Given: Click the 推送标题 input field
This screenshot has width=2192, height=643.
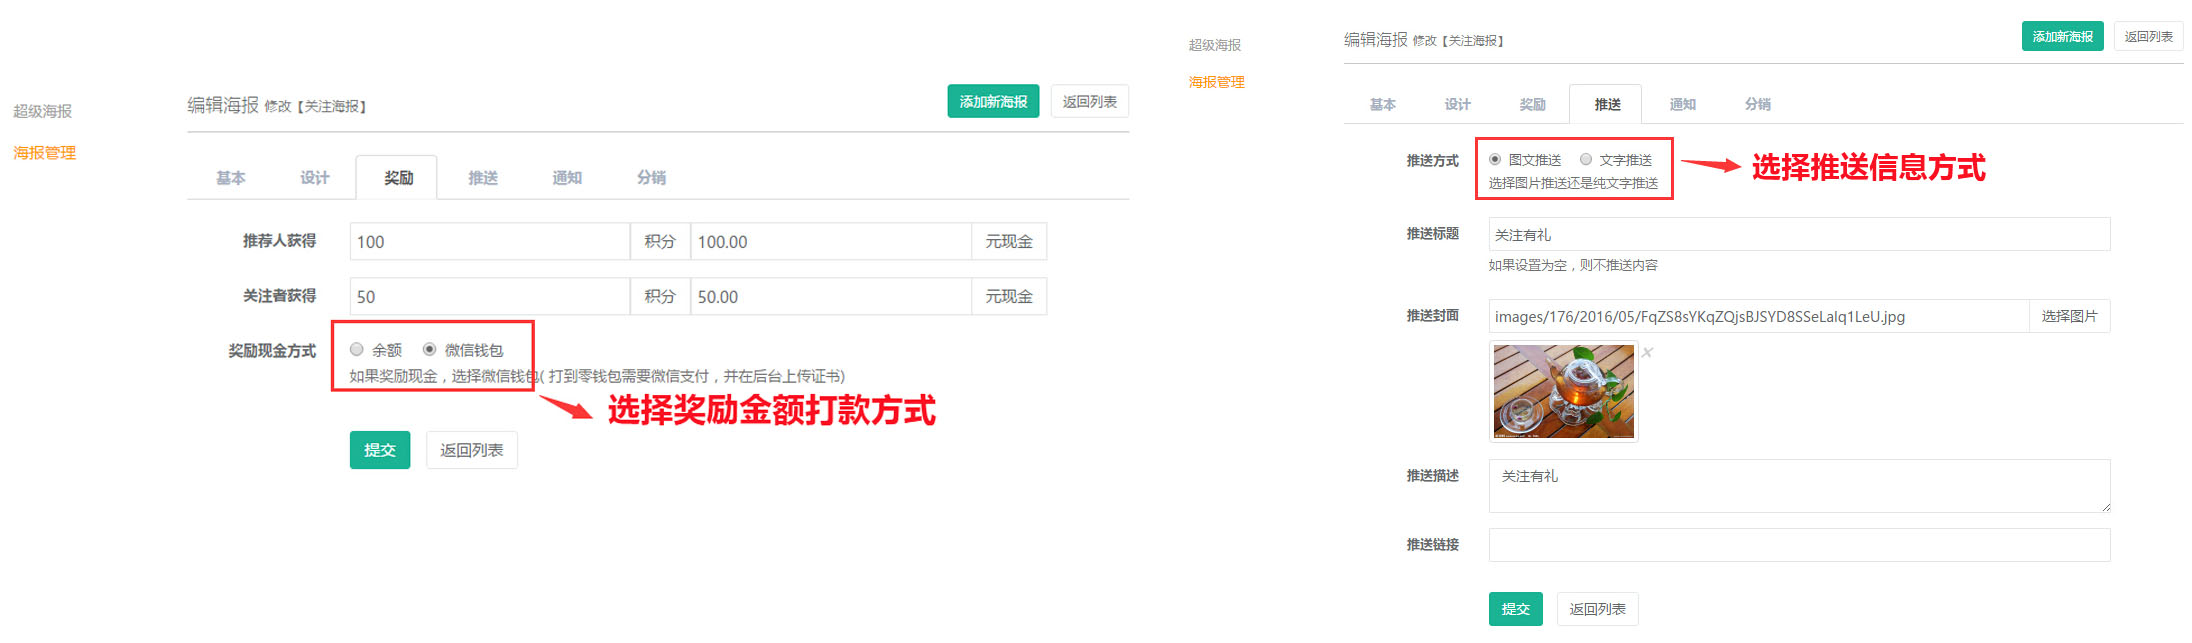Looking at the screenshot, I should pyautogui.click(x=1798, y=235).
